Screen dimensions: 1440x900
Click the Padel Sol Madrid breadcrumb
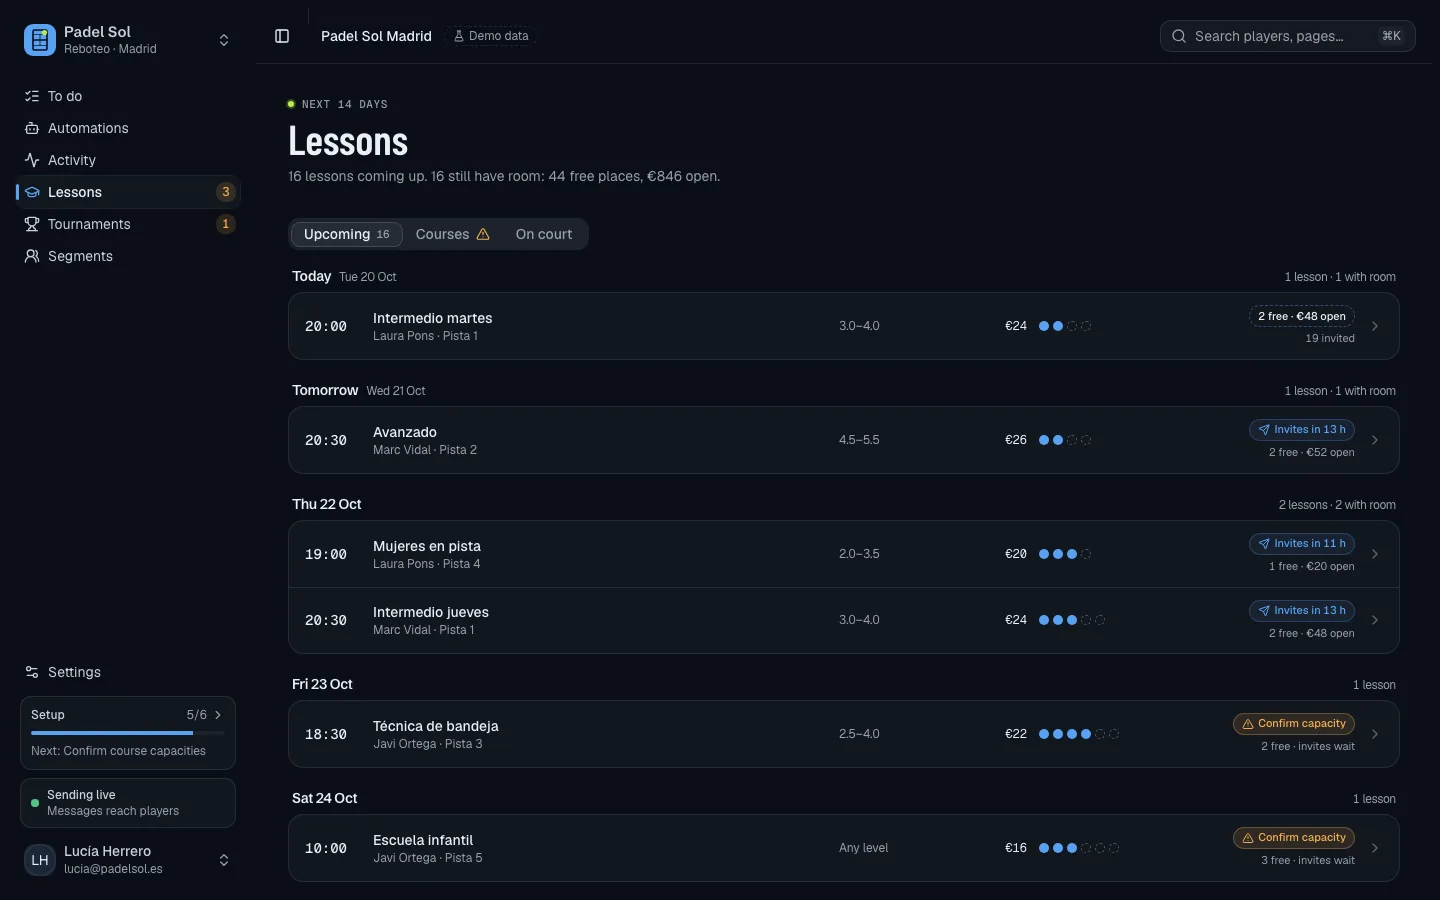[376, 36]
